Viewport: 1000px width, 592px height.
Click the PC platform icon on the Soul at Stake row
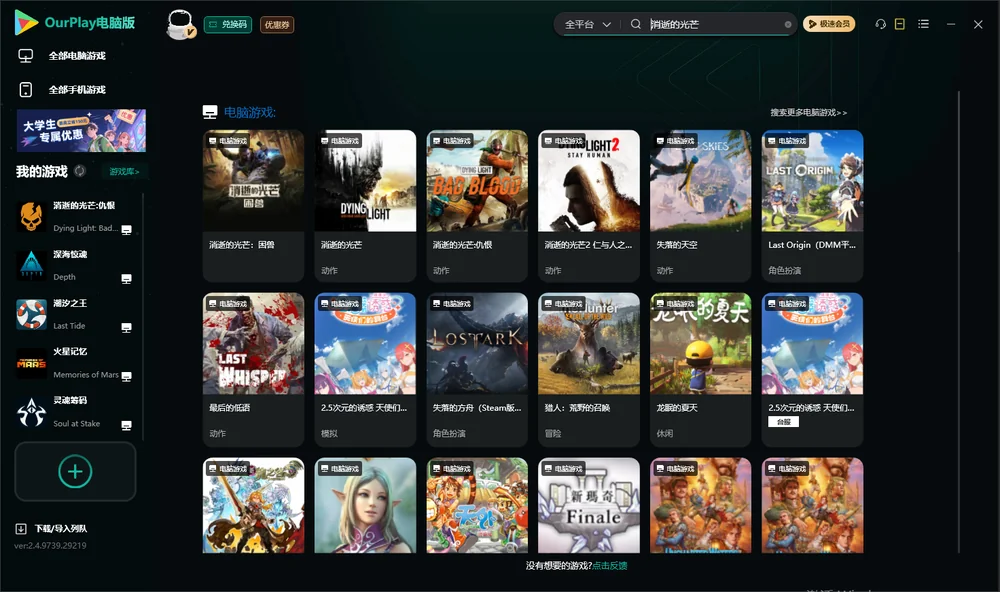[x=126, y=426]
